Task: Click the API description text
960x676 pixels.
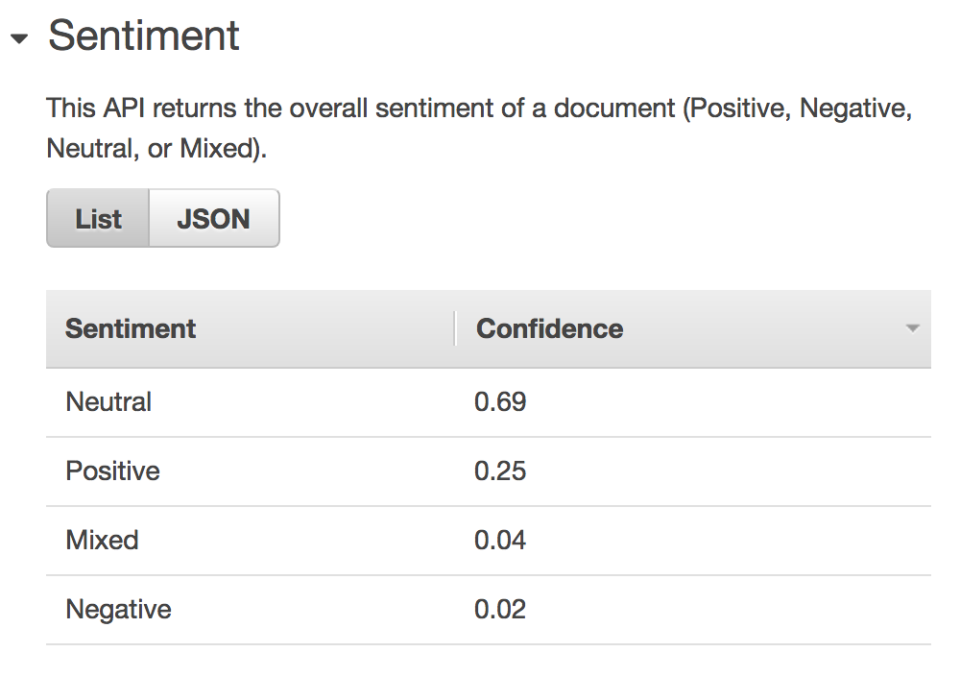Action: pyautogui.click(x=479, y=128)
